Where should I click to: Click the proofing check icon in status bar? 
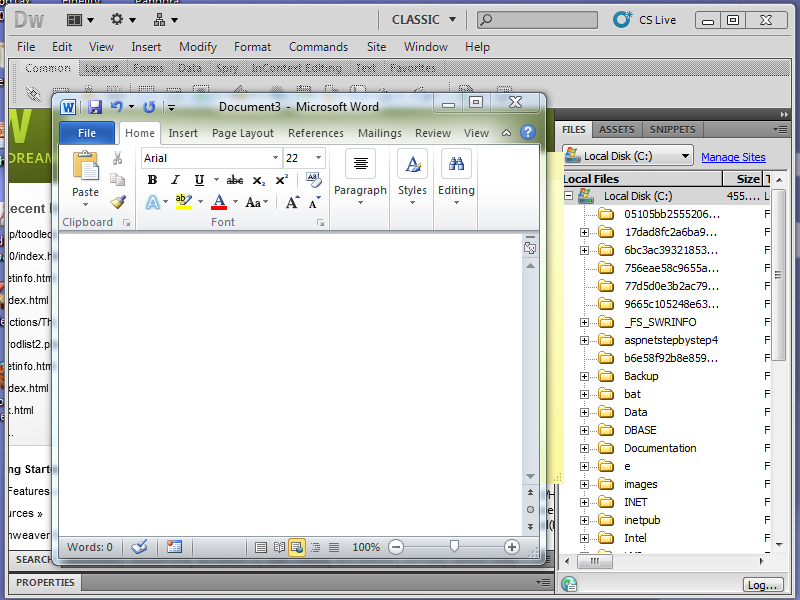tap(140, 547)
